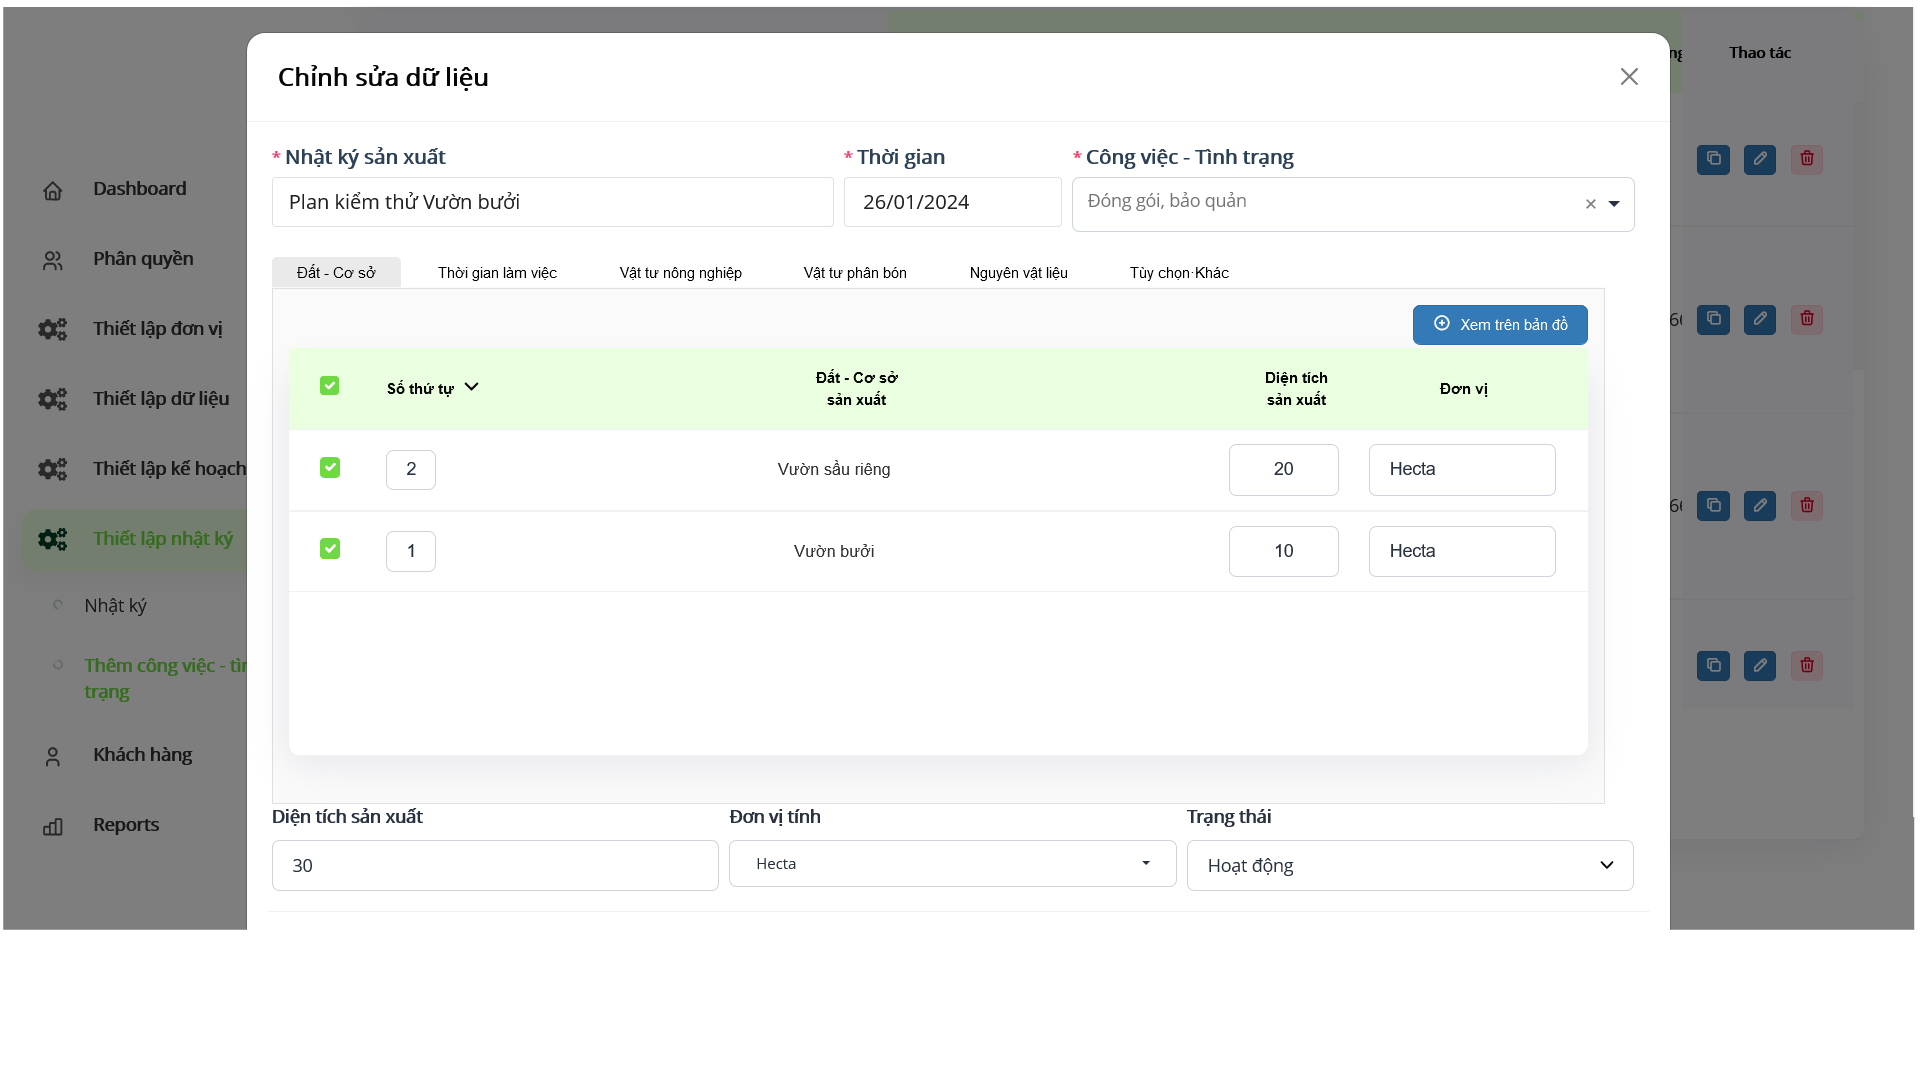Viewport: 1920px width, 1080px height.
Task: Click the Xem trên bản đồ button
Action: pyautogui.click(x=1499, y=325)
